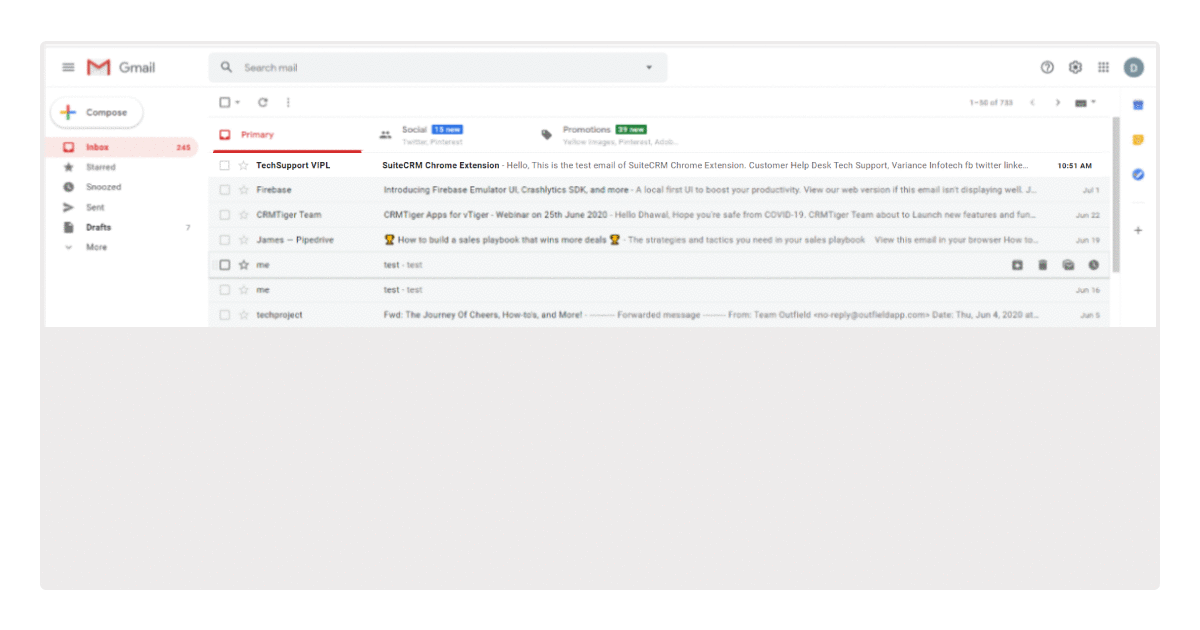This screenshot has height=630, width=1200.
Task: Select the TechSupport VIPL email checkbox
Action: [x=225, y=165]
